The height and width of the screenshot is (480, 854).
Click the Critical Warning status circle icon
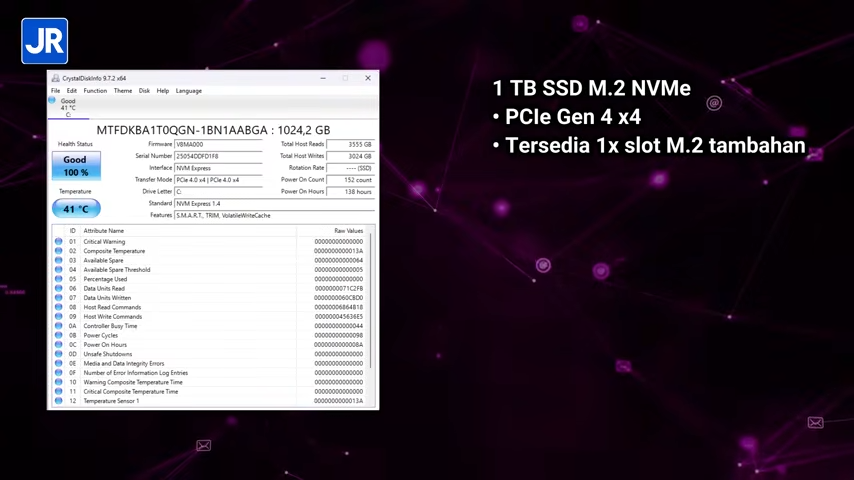point(58,241)
